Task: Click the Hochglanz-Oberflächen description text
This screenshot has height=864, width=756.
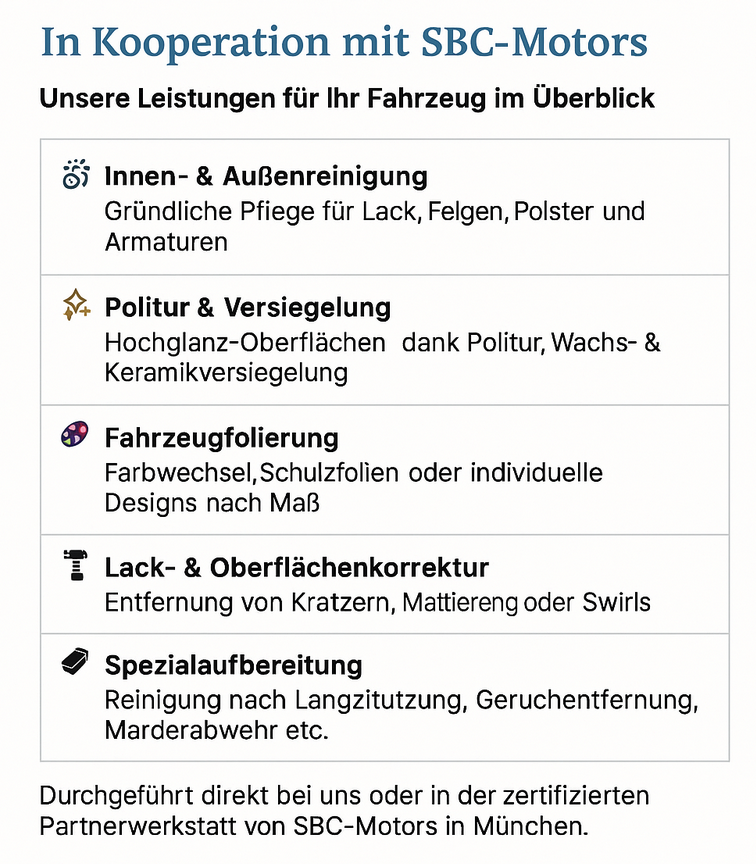Action: pos(382,357)
